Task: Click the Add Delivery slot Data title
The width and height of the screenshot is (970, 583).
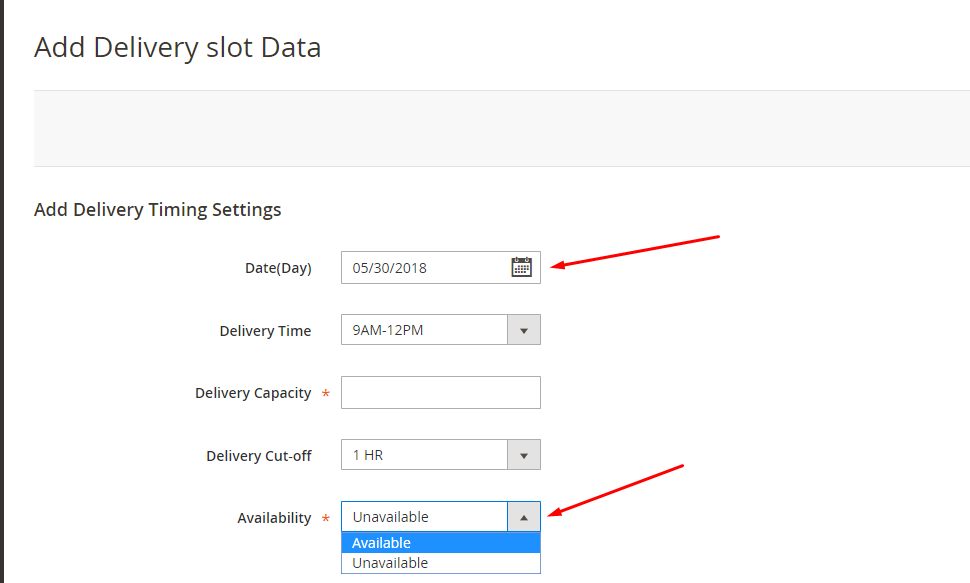Action: pyautogui.click(x=178, y=48)
